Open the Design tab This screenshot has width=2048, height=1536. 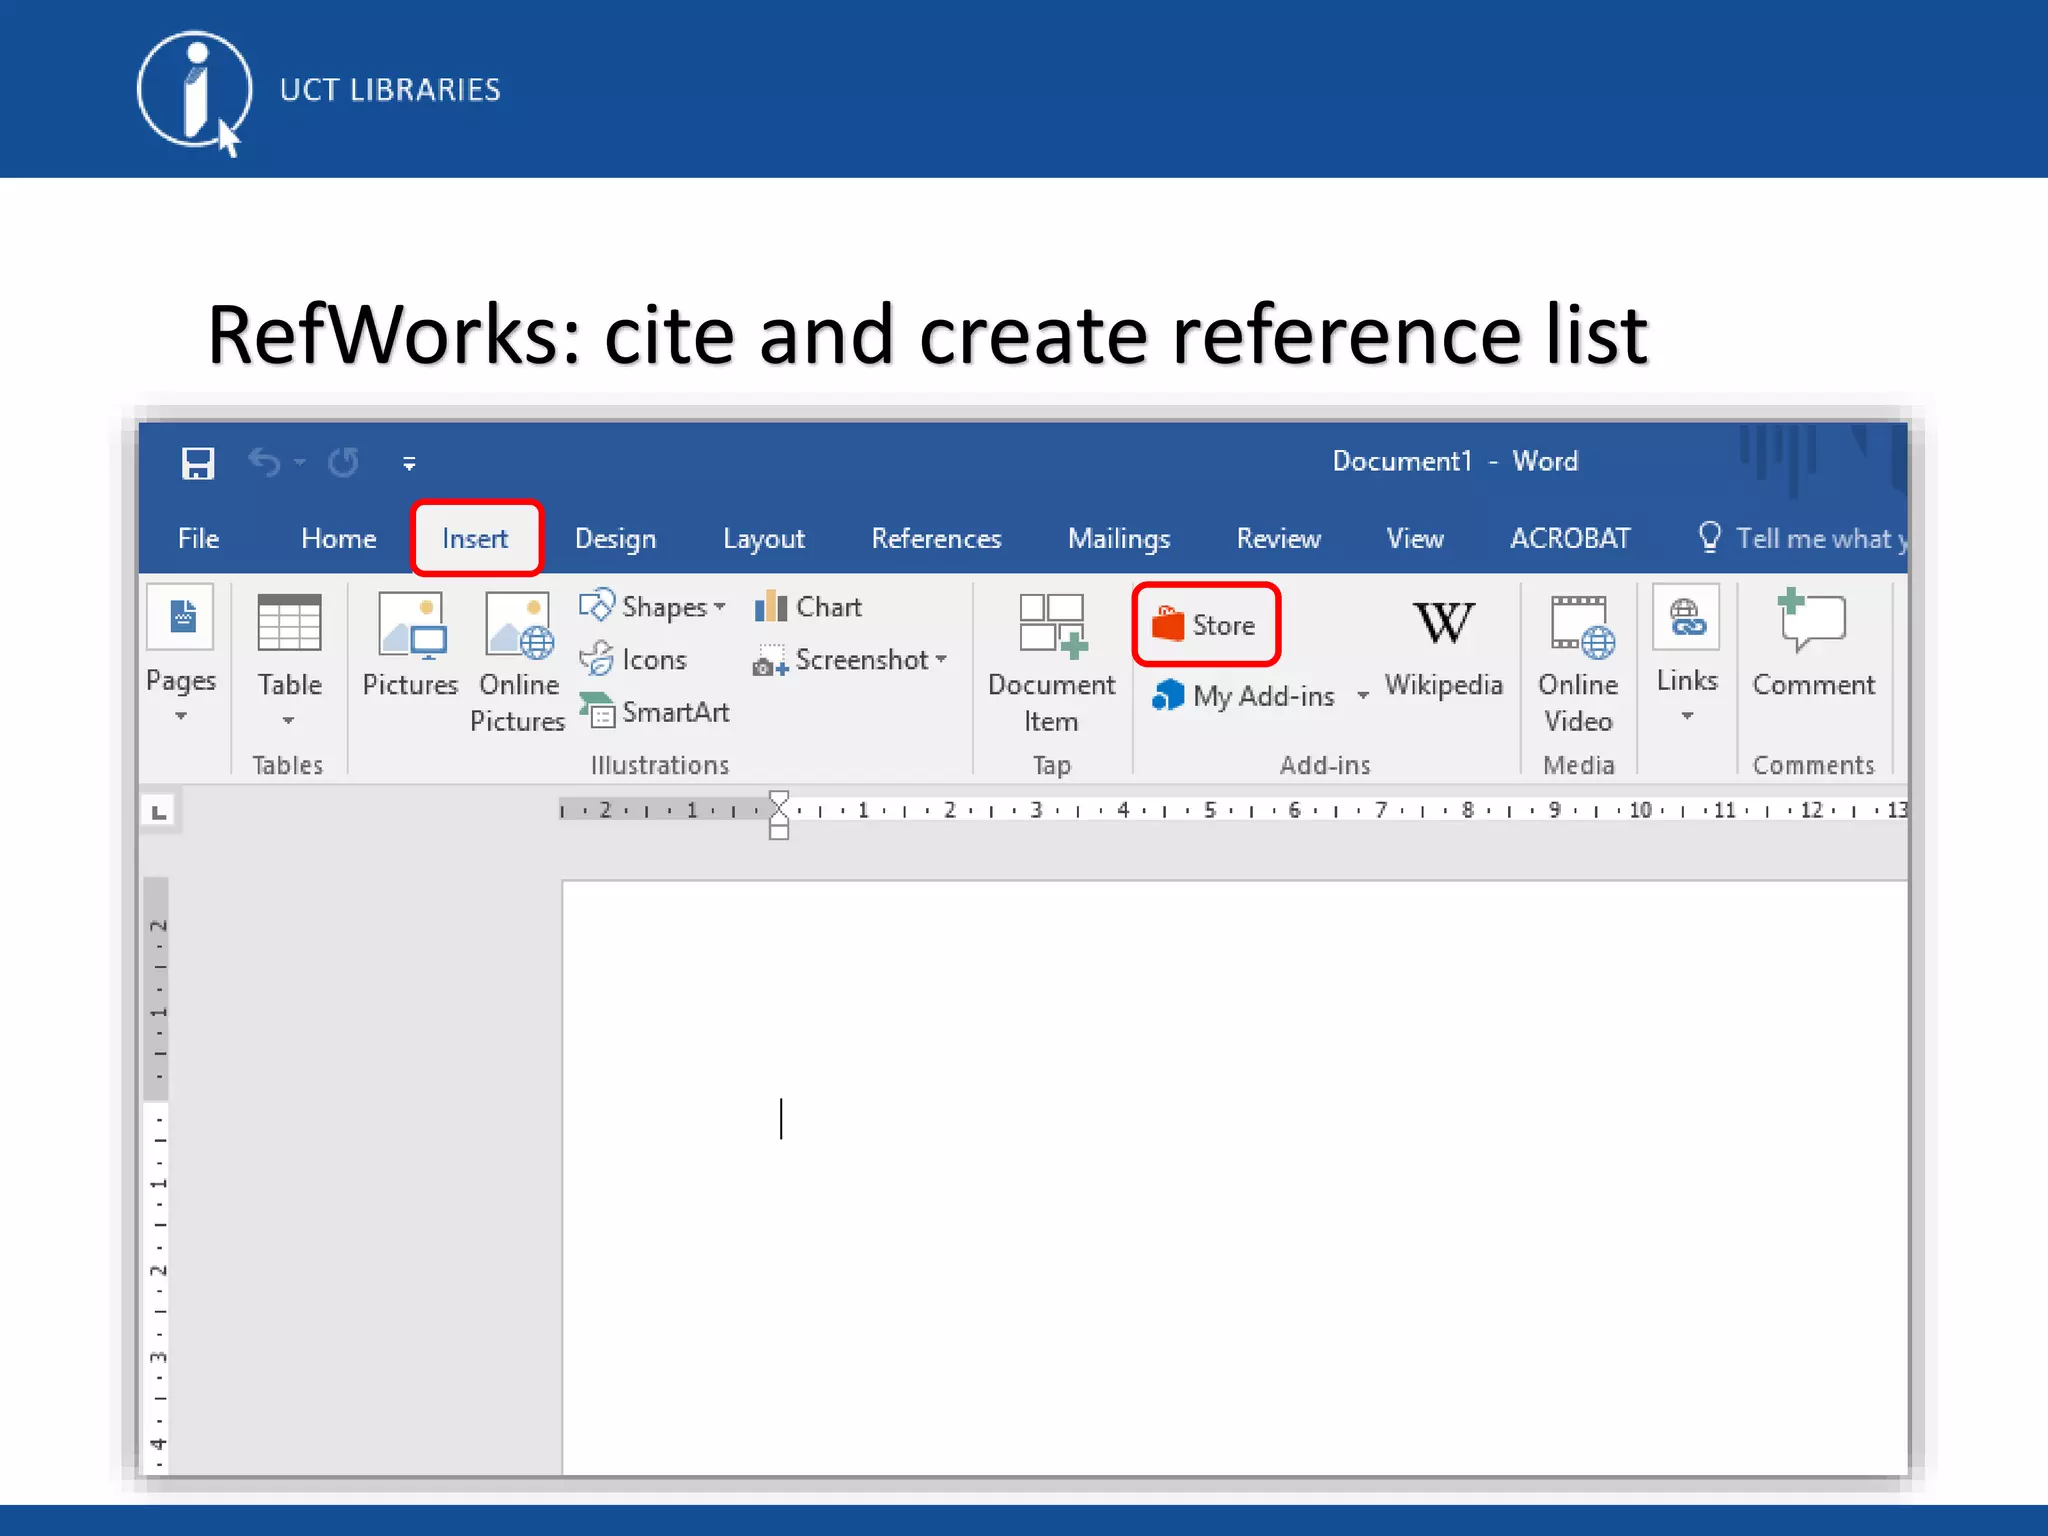click(615, 538)
